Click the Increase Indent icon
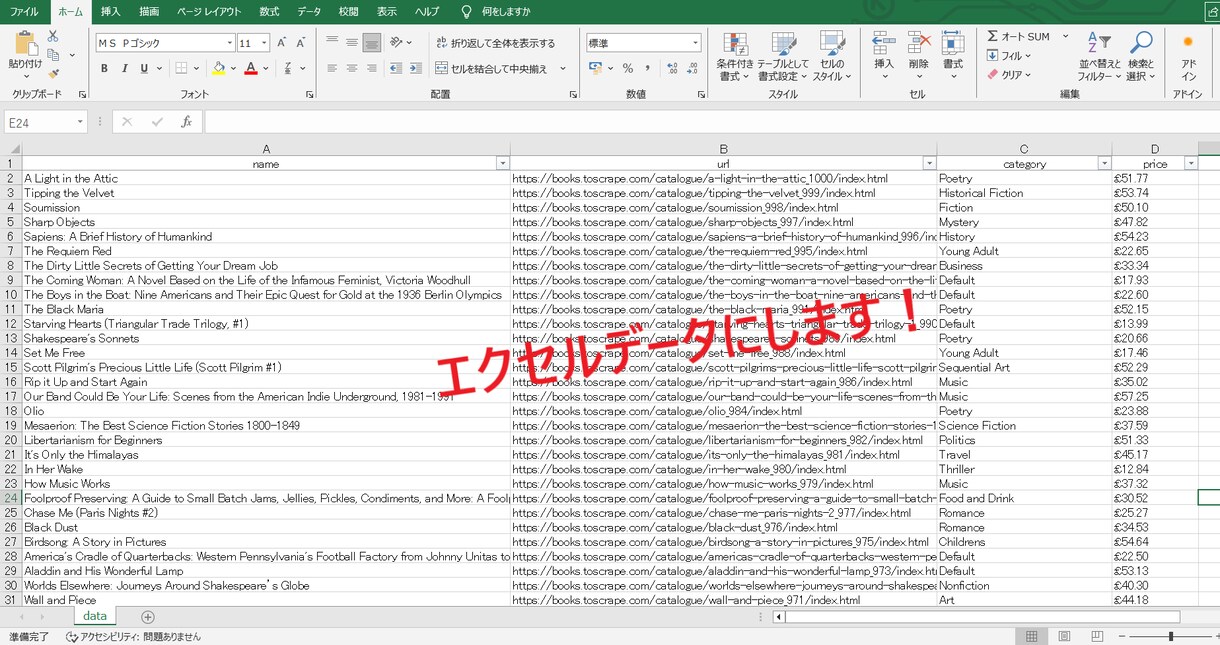The height and width of the screenshot is (645, 1220). (x=415, y=69)
